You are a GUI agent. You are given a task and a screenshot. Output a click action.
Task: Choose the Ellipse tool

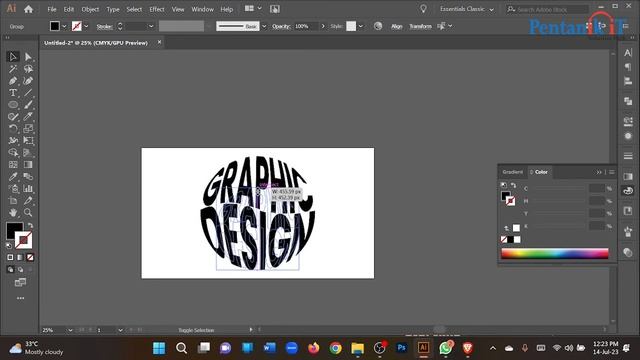tap(13, 104)
